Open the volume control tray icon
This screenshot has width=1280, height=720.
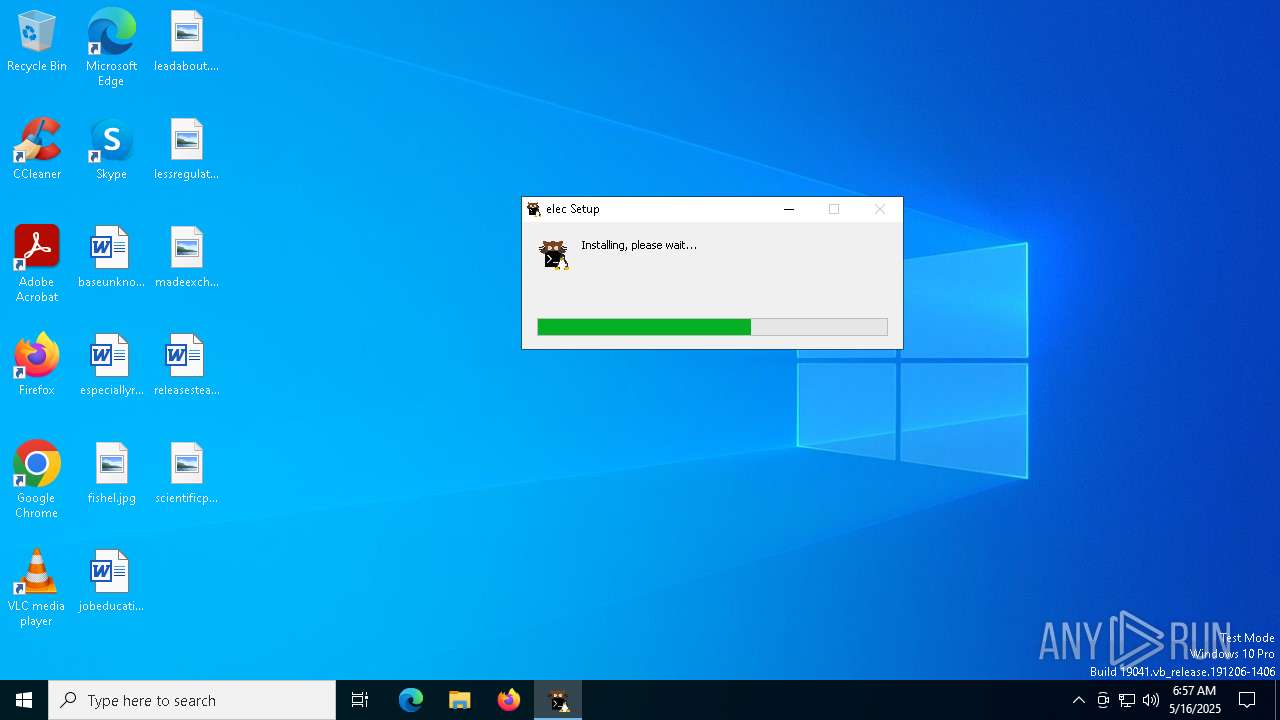point(1151,700)
